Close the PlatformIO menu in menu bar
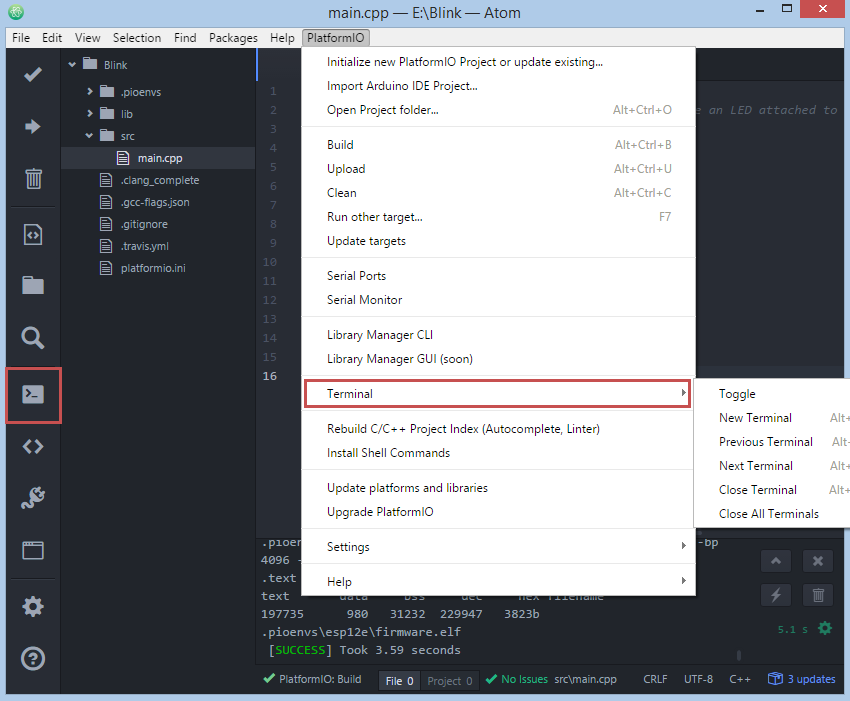The width and height of the screenshot is (850, 701). [x=336, y=37]
